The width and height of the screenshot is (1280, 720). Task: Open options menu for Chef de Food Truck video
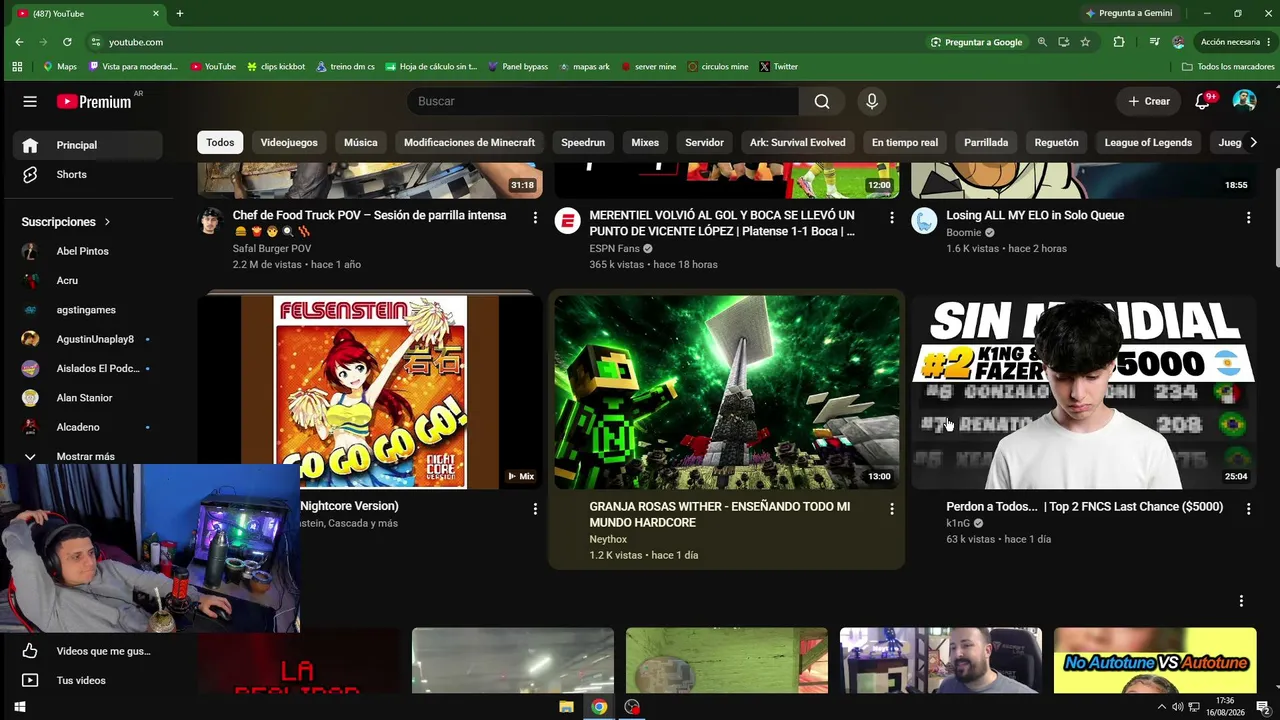tap(535, 217)
